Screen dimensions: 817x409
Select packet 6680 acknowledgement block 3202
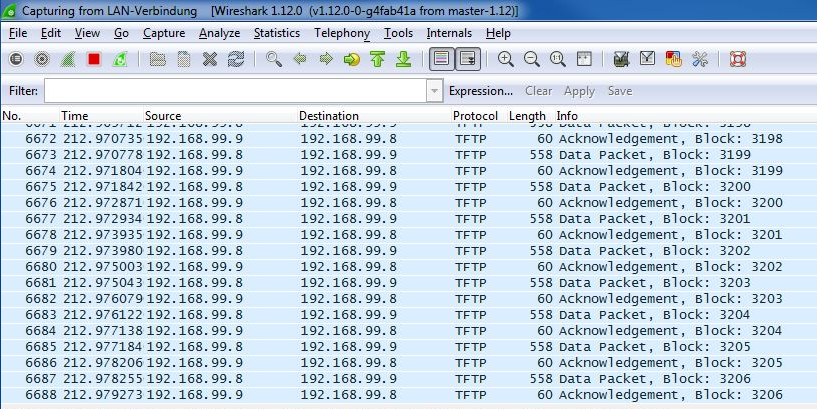tap(400, 267)
